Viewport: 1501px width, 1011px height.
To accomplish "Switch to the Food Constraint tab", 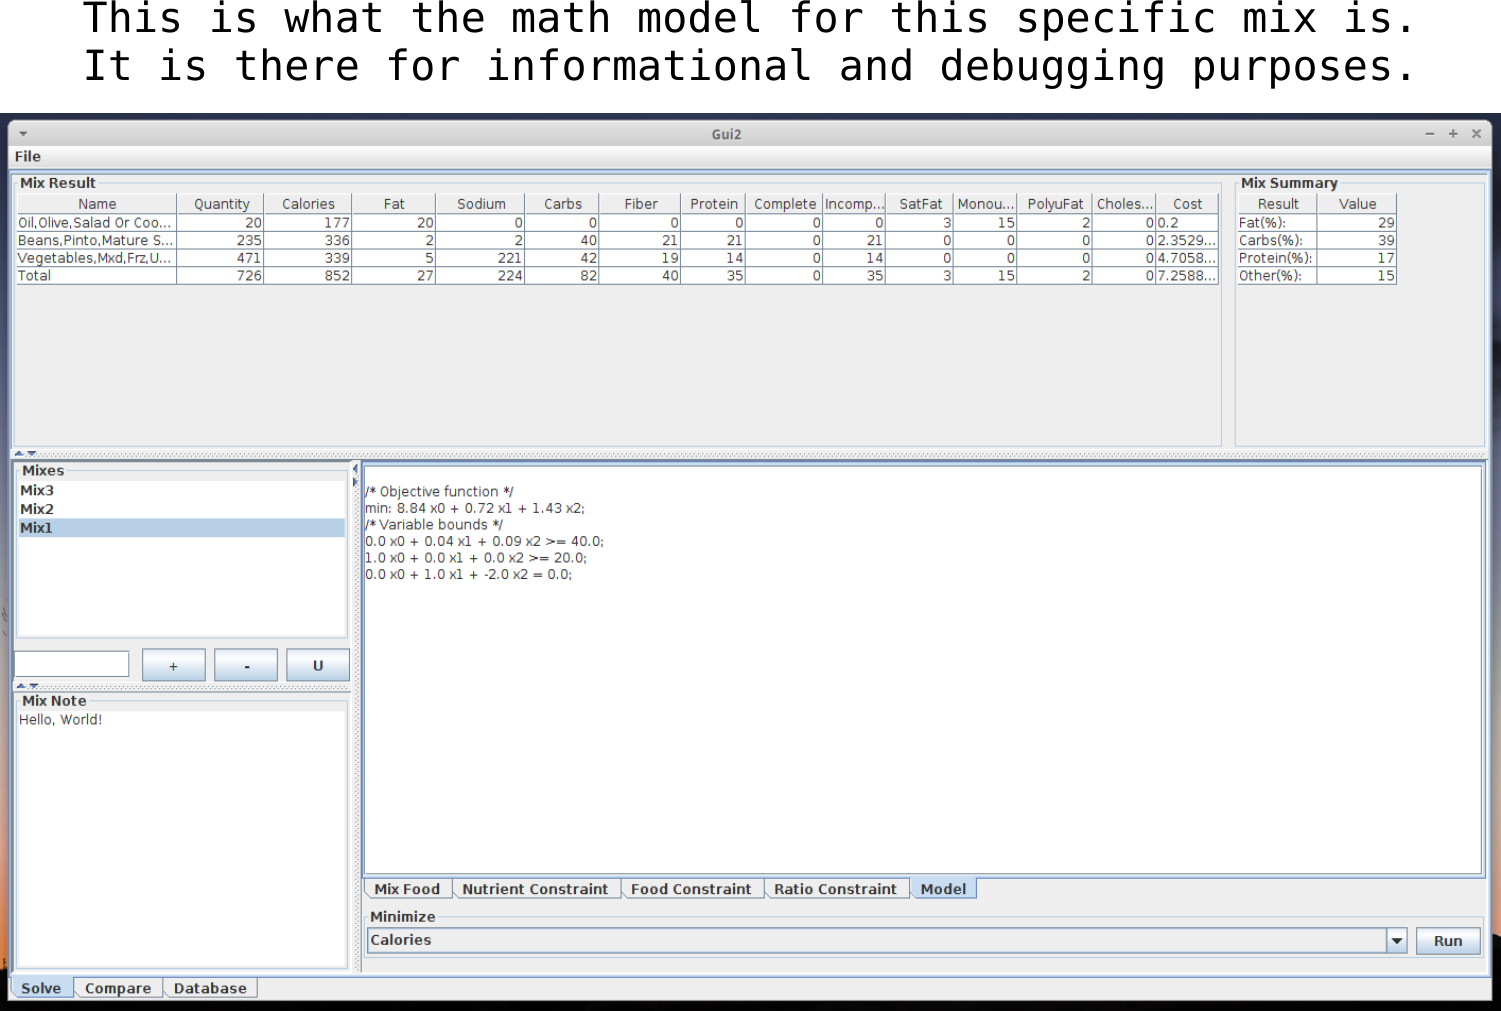I will pyautogui.click(x=691, y=889).
